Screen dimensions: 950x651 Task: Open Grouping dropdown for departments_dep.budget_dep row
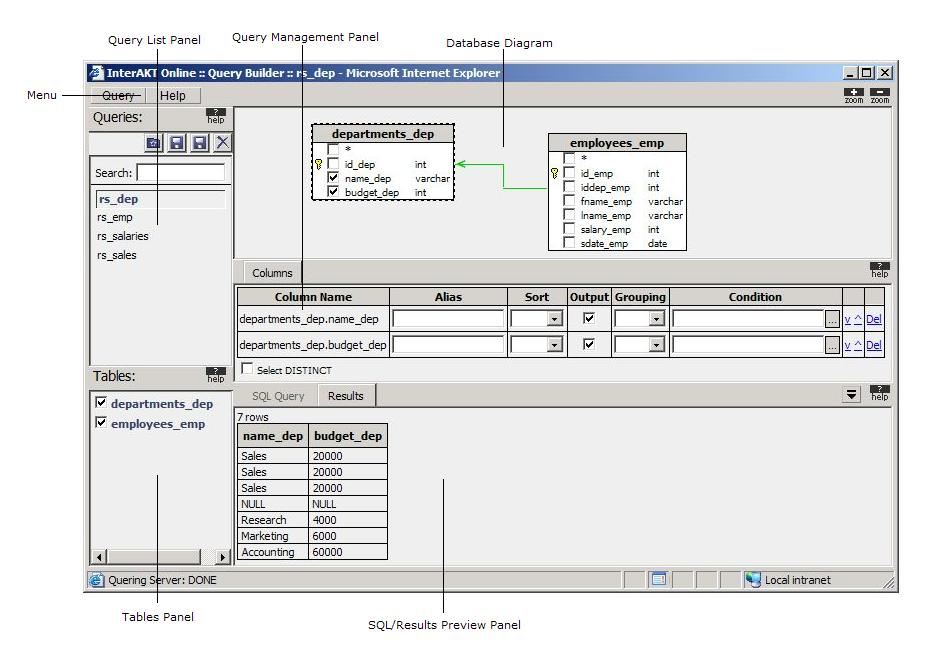tap(656, 345)
